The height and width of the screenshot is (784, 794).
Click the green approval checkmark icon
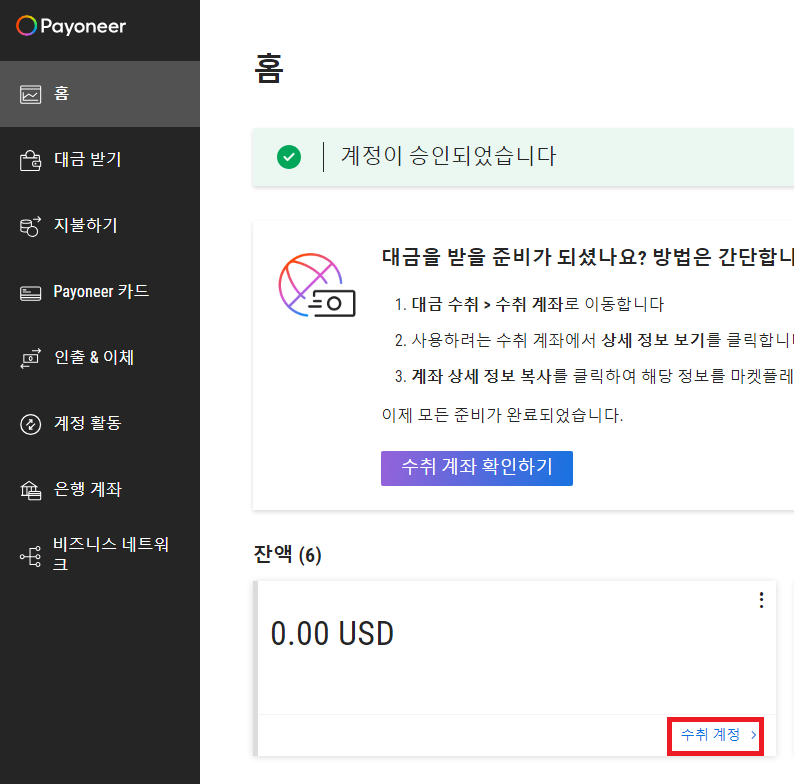(289, 156)
